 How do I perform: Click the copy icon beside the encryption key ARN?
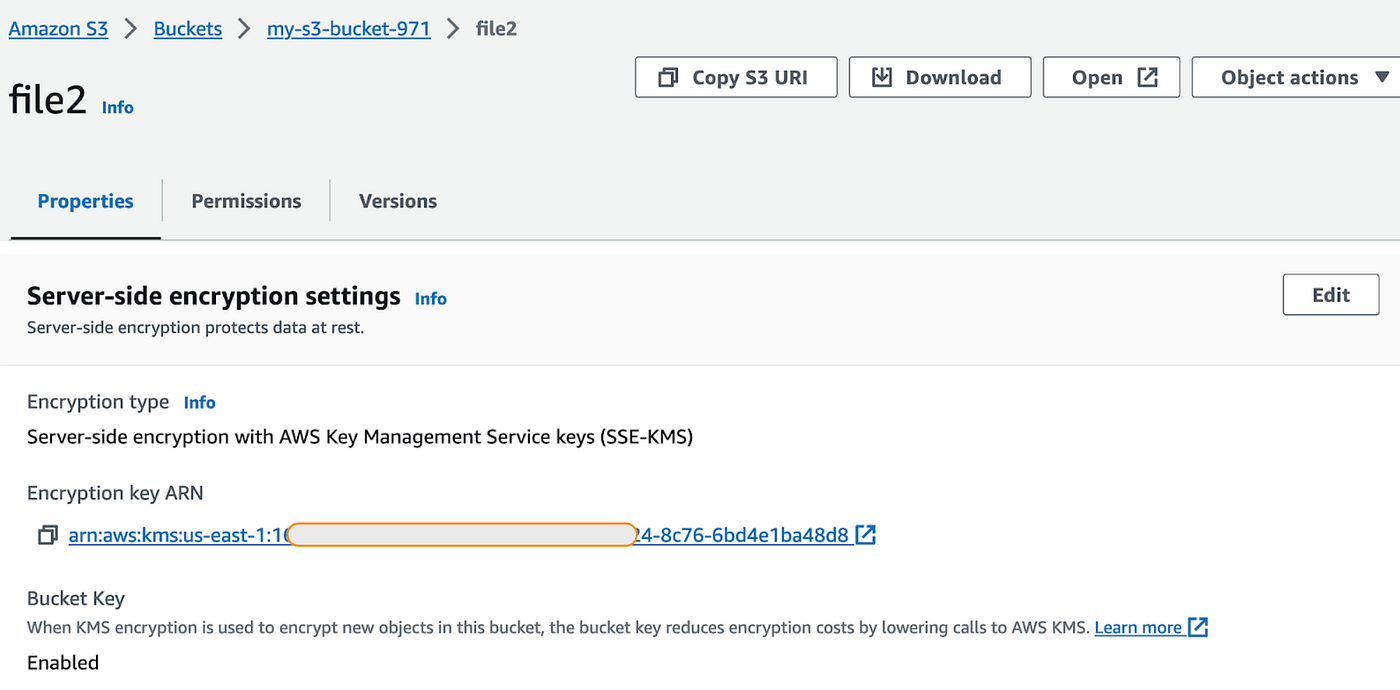pyautogui.click(x=47, y=536)
